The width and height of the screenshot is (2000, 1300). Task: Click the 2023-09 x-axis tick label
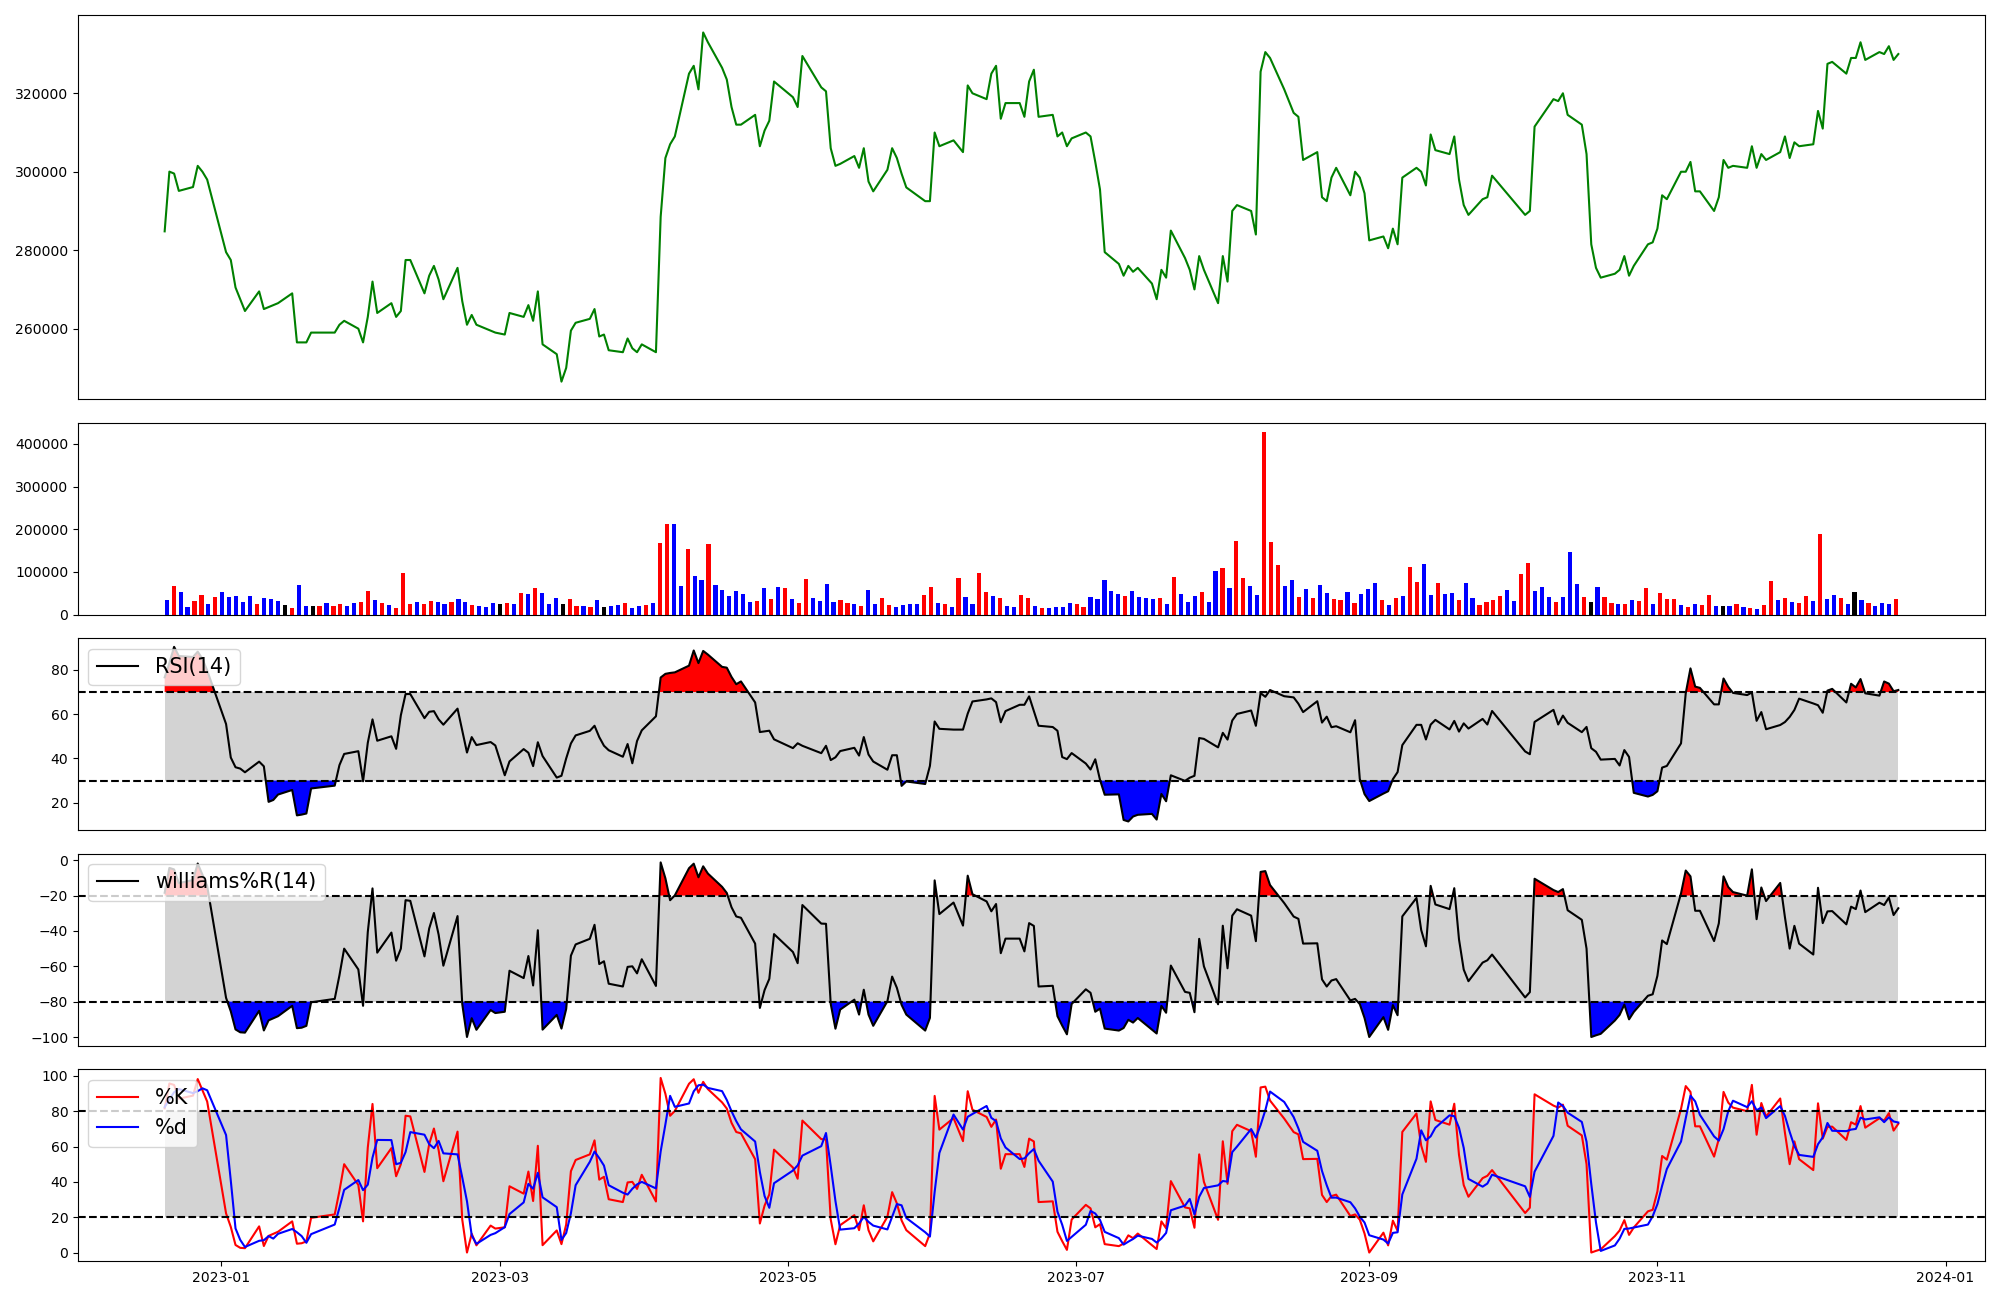[1368, 1277]
